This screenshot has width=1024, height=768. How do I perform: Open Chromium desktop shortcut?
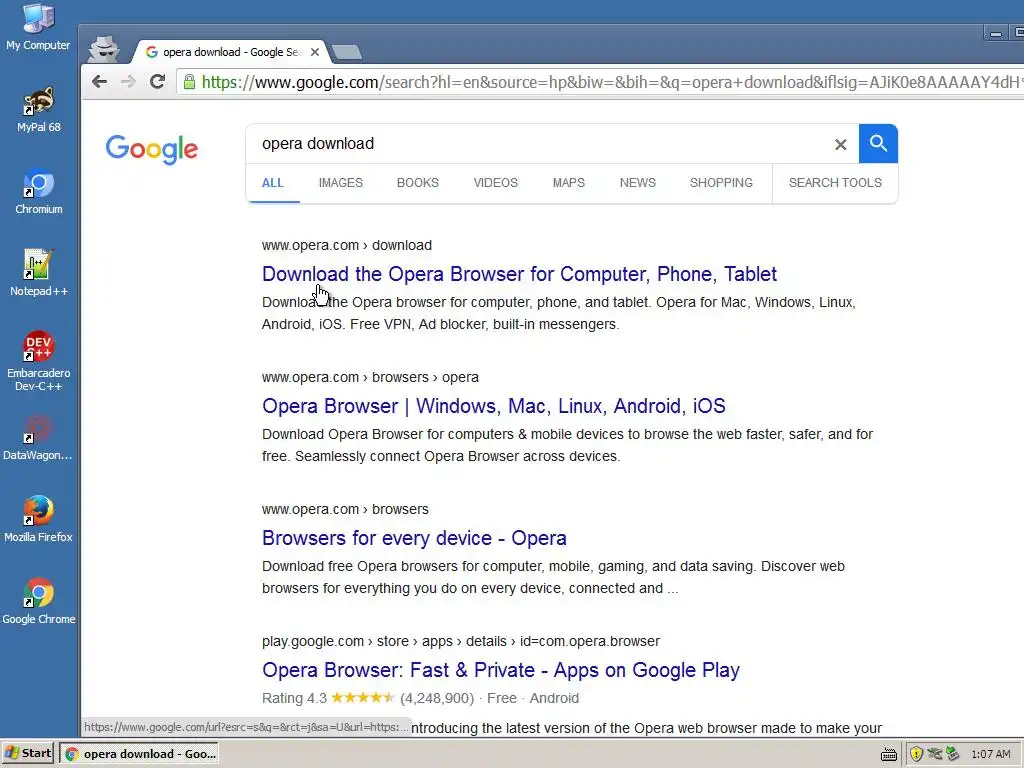(x=39, y=191)
